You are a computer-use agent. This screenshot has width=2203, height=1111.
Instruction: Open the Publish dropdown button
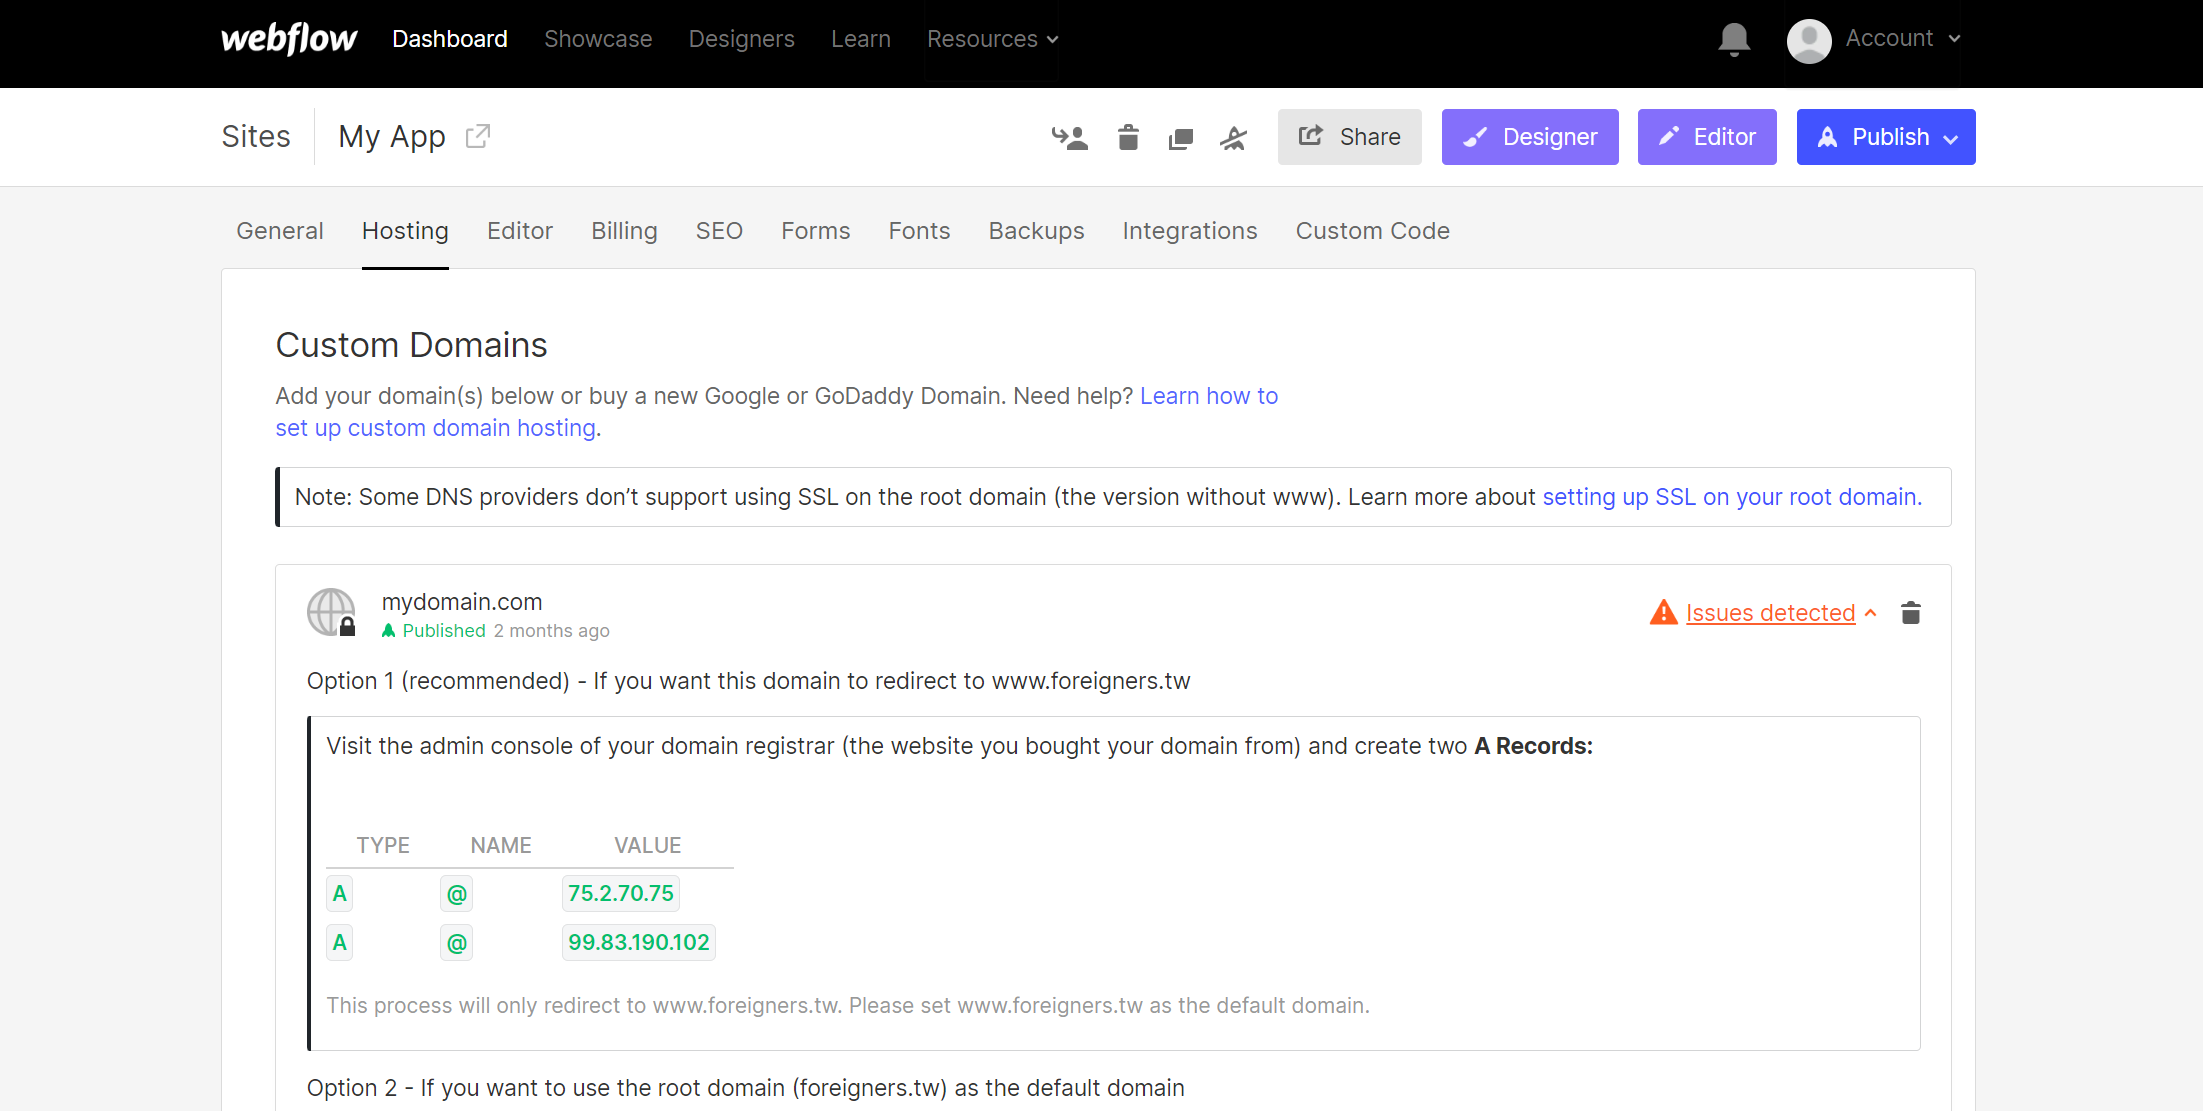coord(1886,137)
